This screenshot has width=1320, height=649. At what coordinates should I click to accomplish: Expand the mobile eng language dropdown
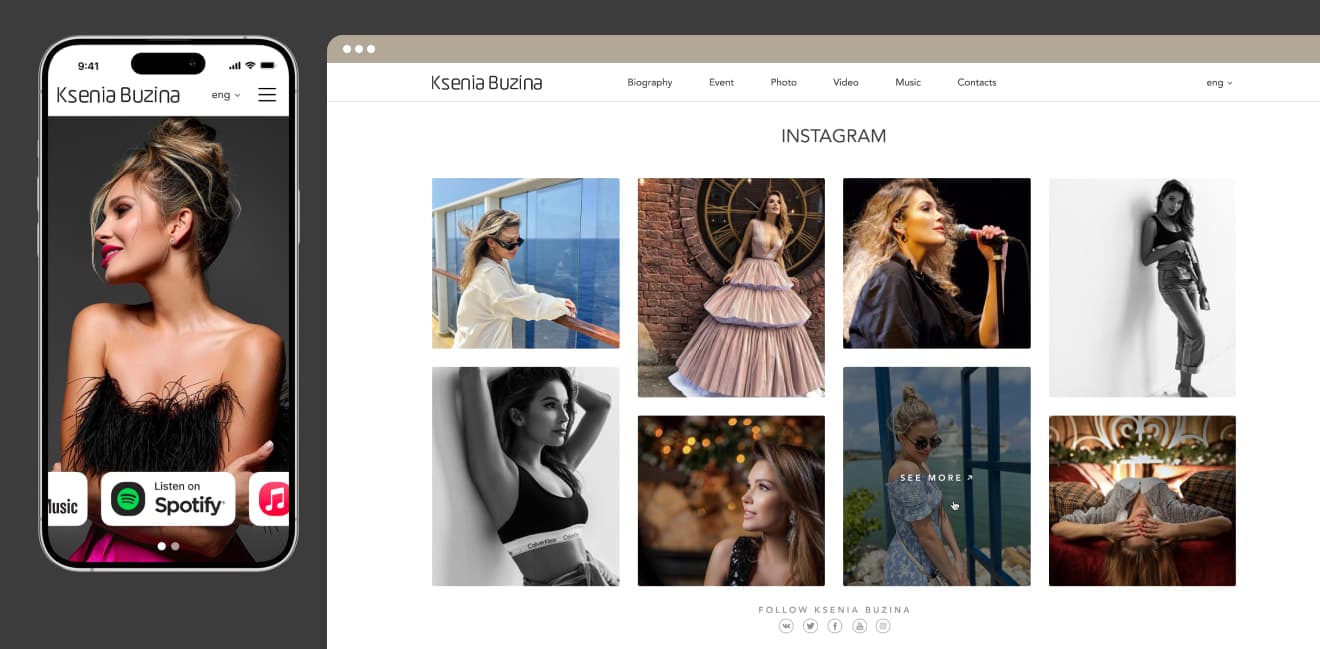(226, 95)
